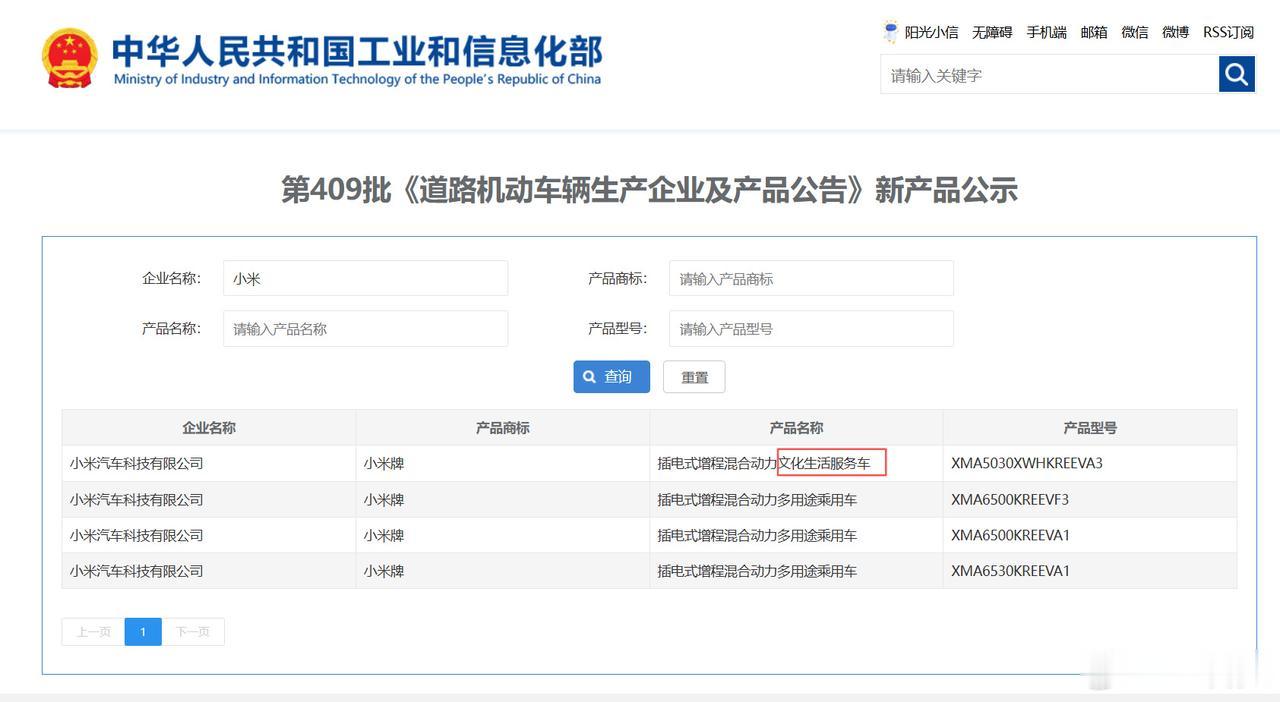The image size is (1280, 702).
Task: Click the 产品型号 input field
Action: 811,328
